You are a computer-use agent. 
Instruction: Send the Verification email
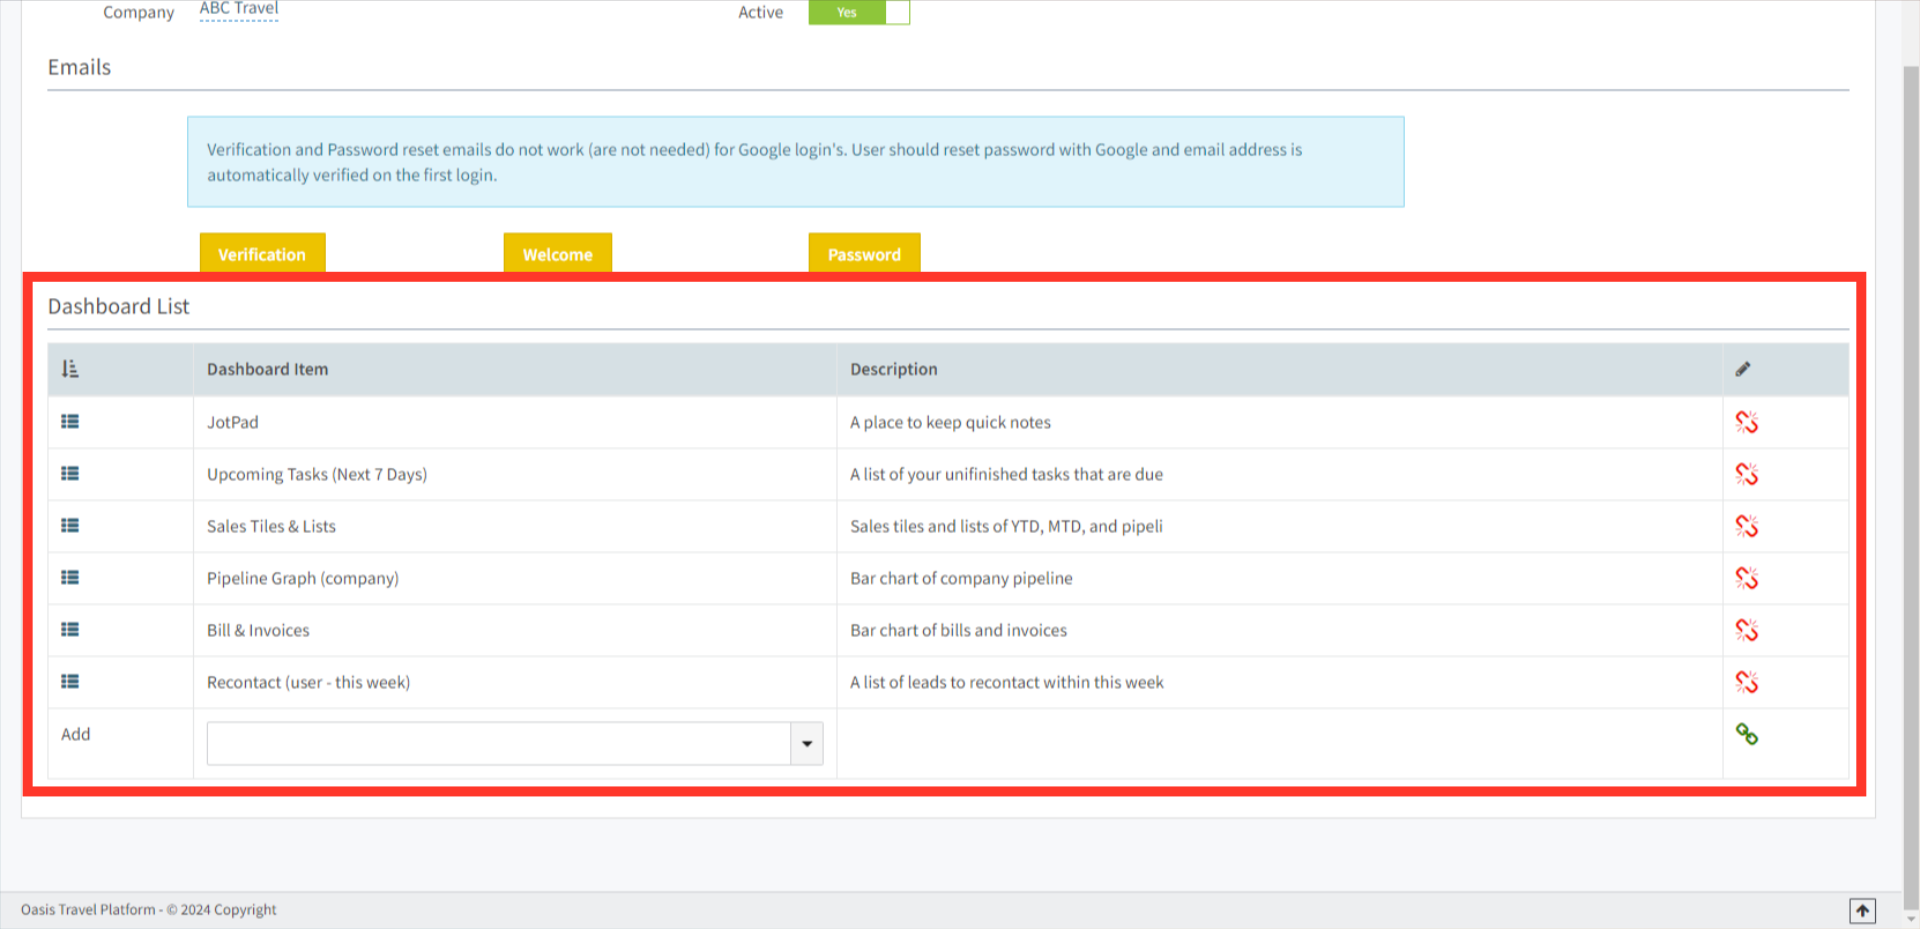click(261, 254)
